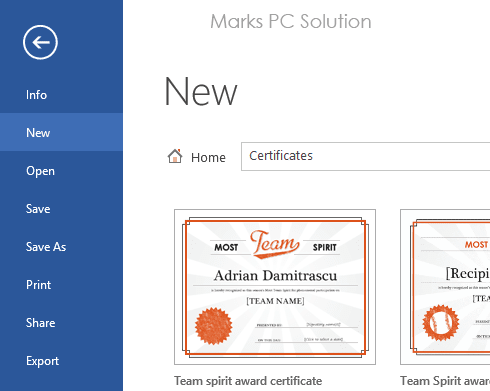Image resolution: width=490 pixels, height=391 pixels.
Task: Click the back arrow circle button
Action: (40, 42)
